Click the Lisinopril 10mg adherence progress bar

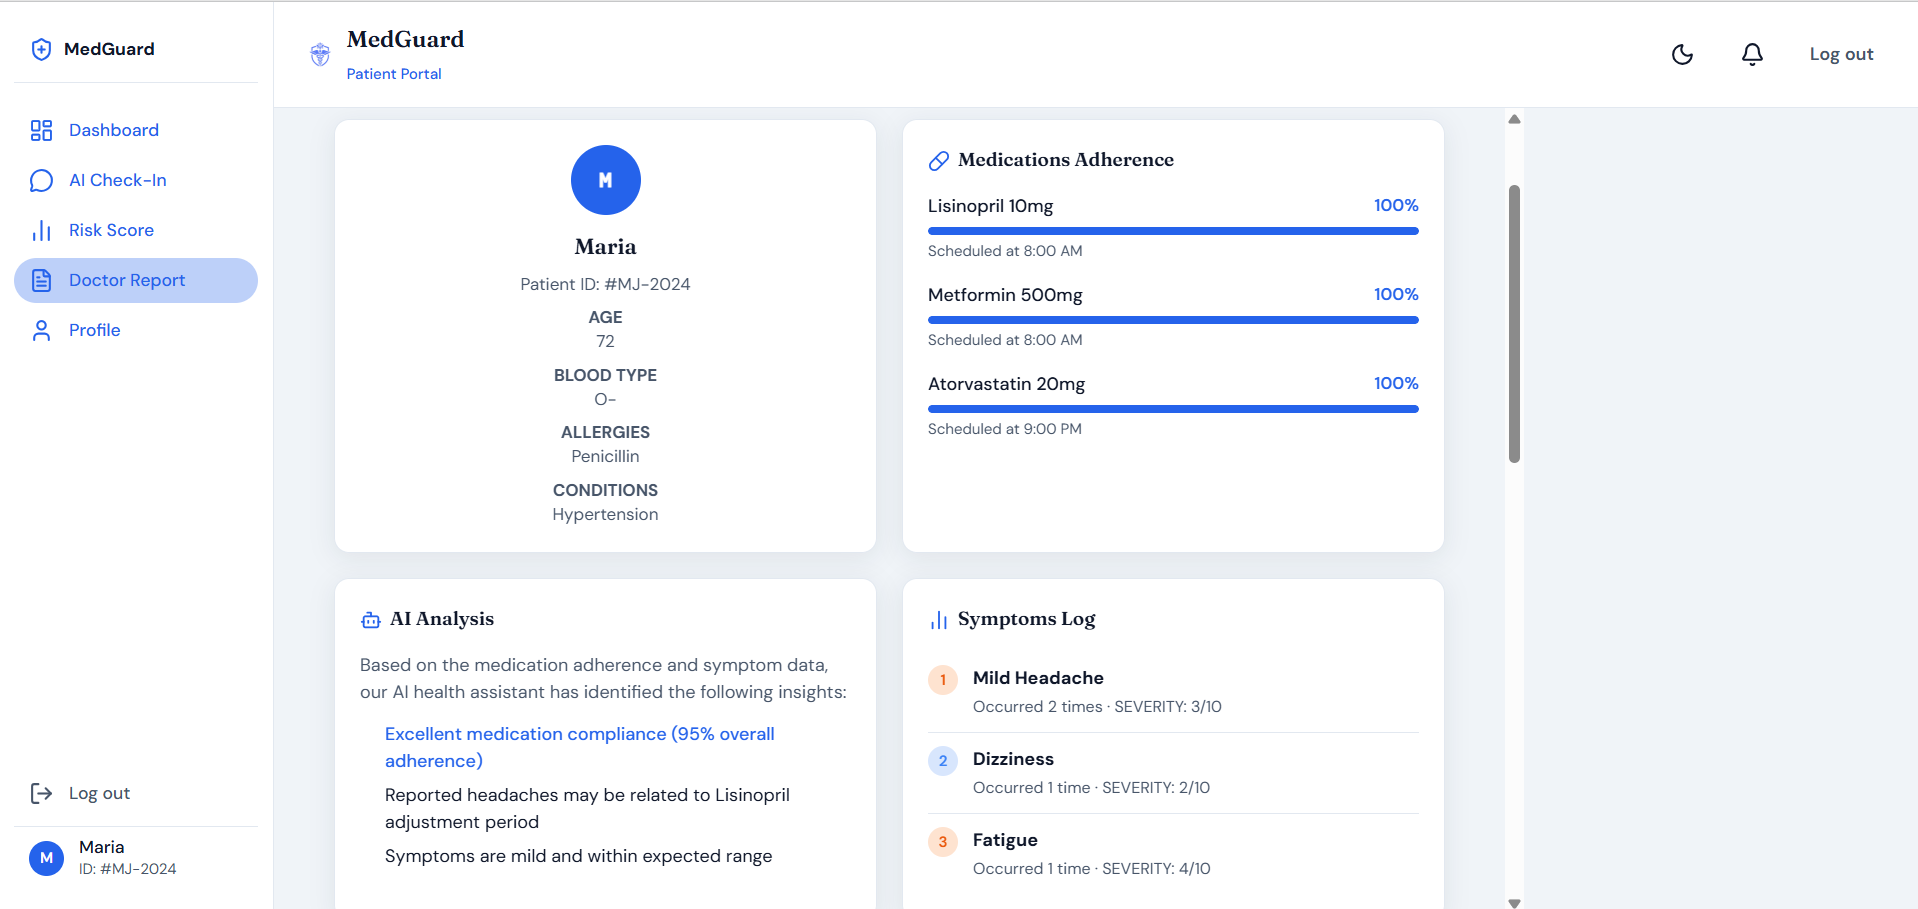coord(1173,231)
